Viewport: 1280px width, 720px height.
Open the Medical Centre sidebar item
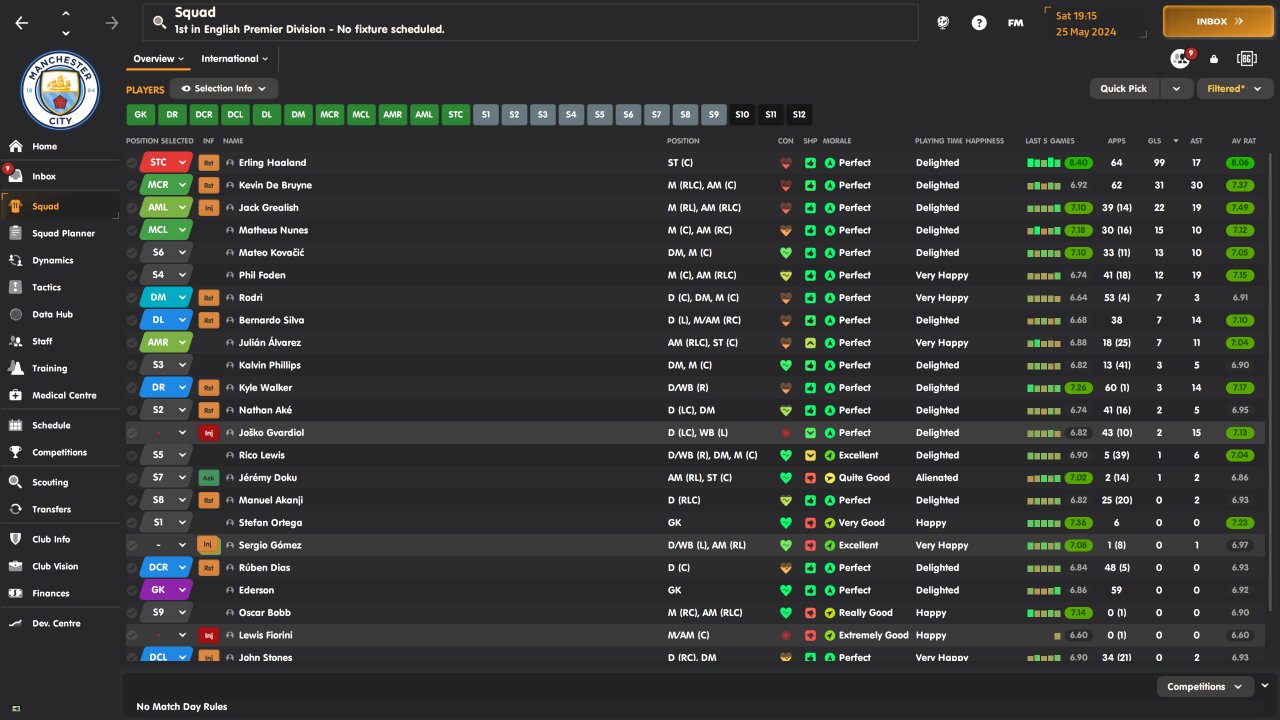pos(64,395)
